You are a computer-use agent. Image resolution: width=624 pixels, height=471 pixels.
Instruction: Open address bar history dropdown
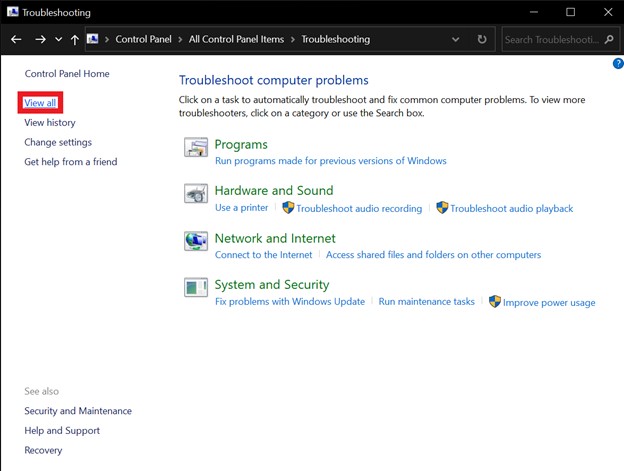coord(456,39)
